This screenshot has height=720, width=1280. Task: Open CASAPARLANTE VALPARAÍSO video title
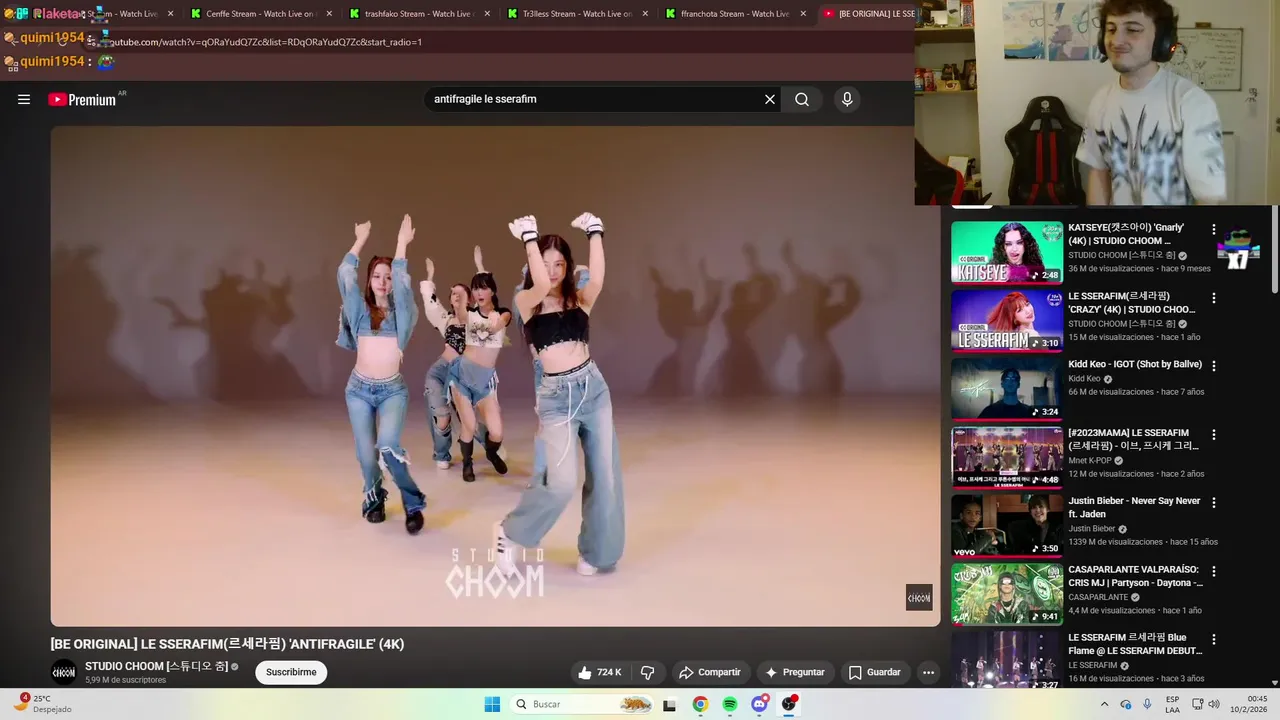1135,576
